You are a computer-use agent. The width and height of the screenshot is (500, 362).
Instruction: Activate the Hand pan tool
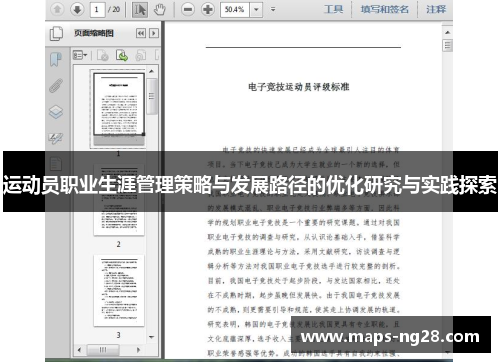pos(160,9)
